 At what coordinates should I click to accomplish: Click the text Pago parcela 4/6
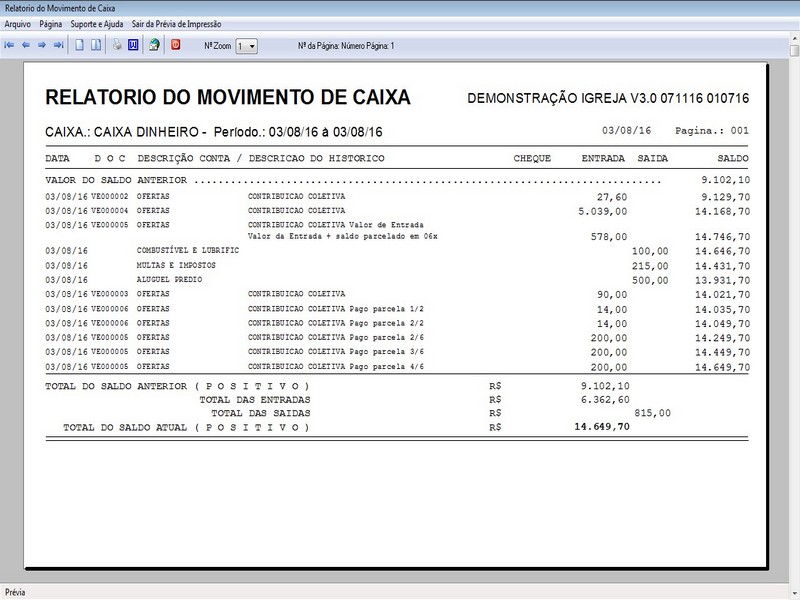coord(386,367)
